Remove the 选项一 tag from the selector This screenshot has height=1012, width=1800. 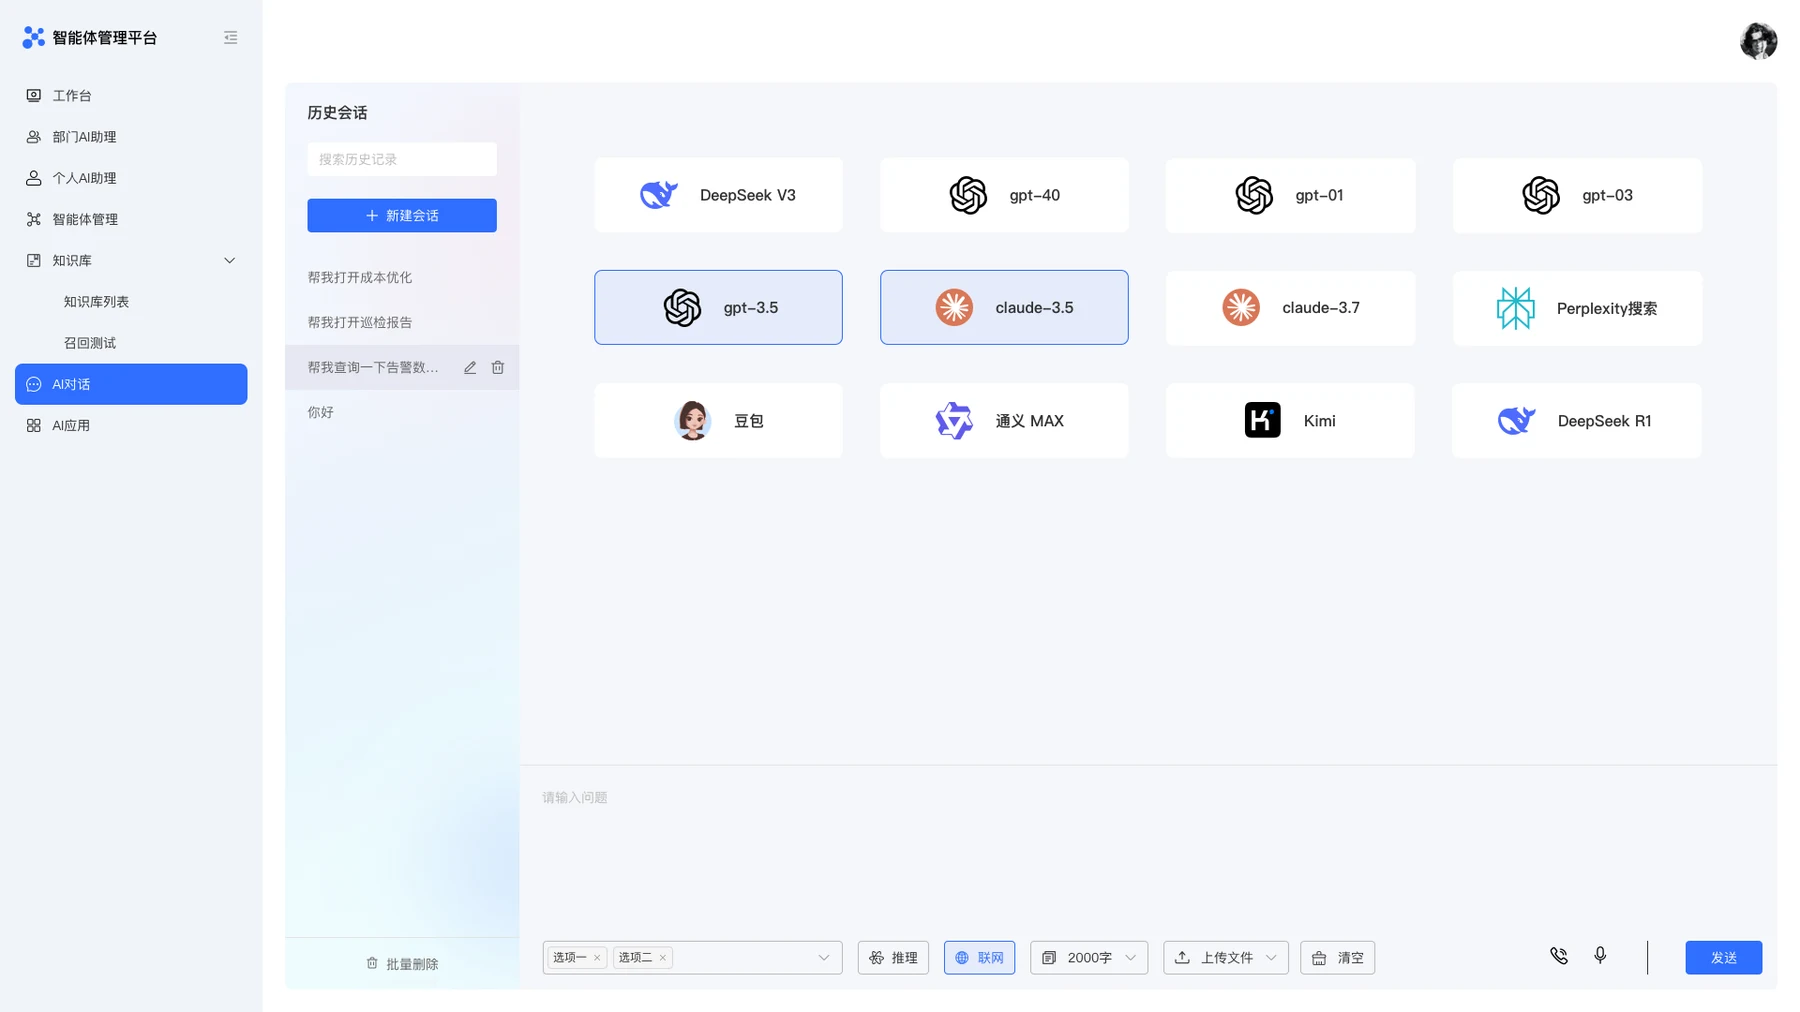597,958
